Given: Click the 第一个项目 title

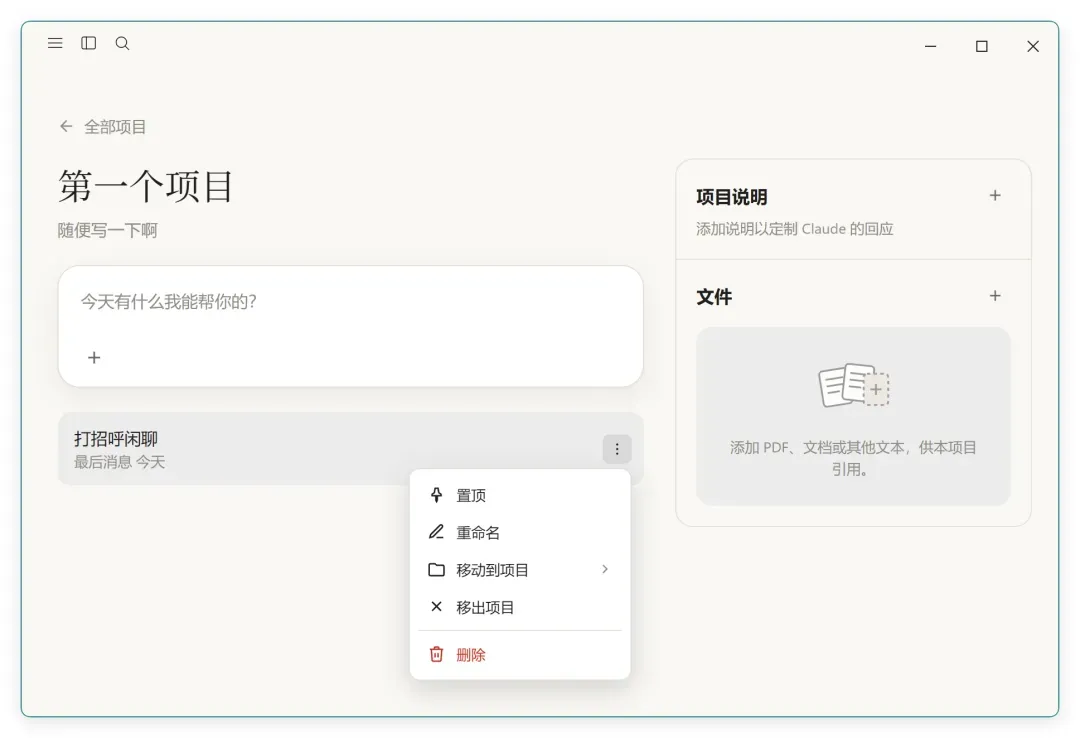Looking at the screenshot, I should [x=146, y=187].
